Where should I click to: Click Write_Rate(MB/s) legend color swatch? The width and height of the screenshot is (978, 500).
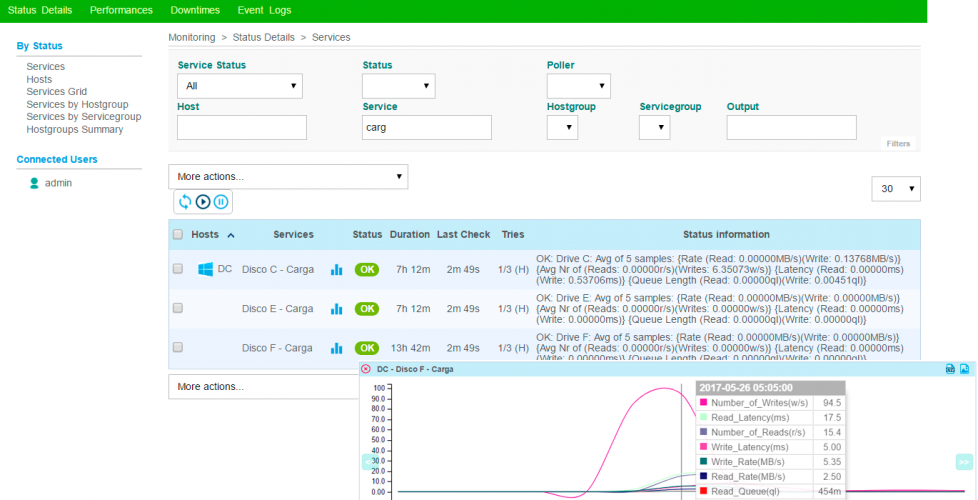[704, 461]
